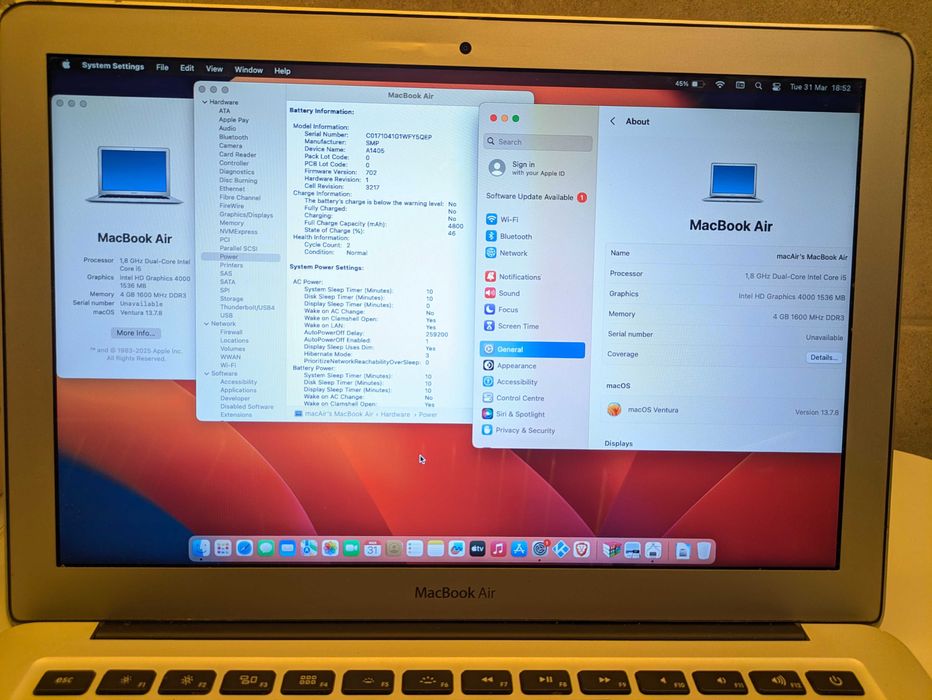This screenshot has width=932, height=700.
Task: Open the Trash in the Dock
Action: point(704,551)
